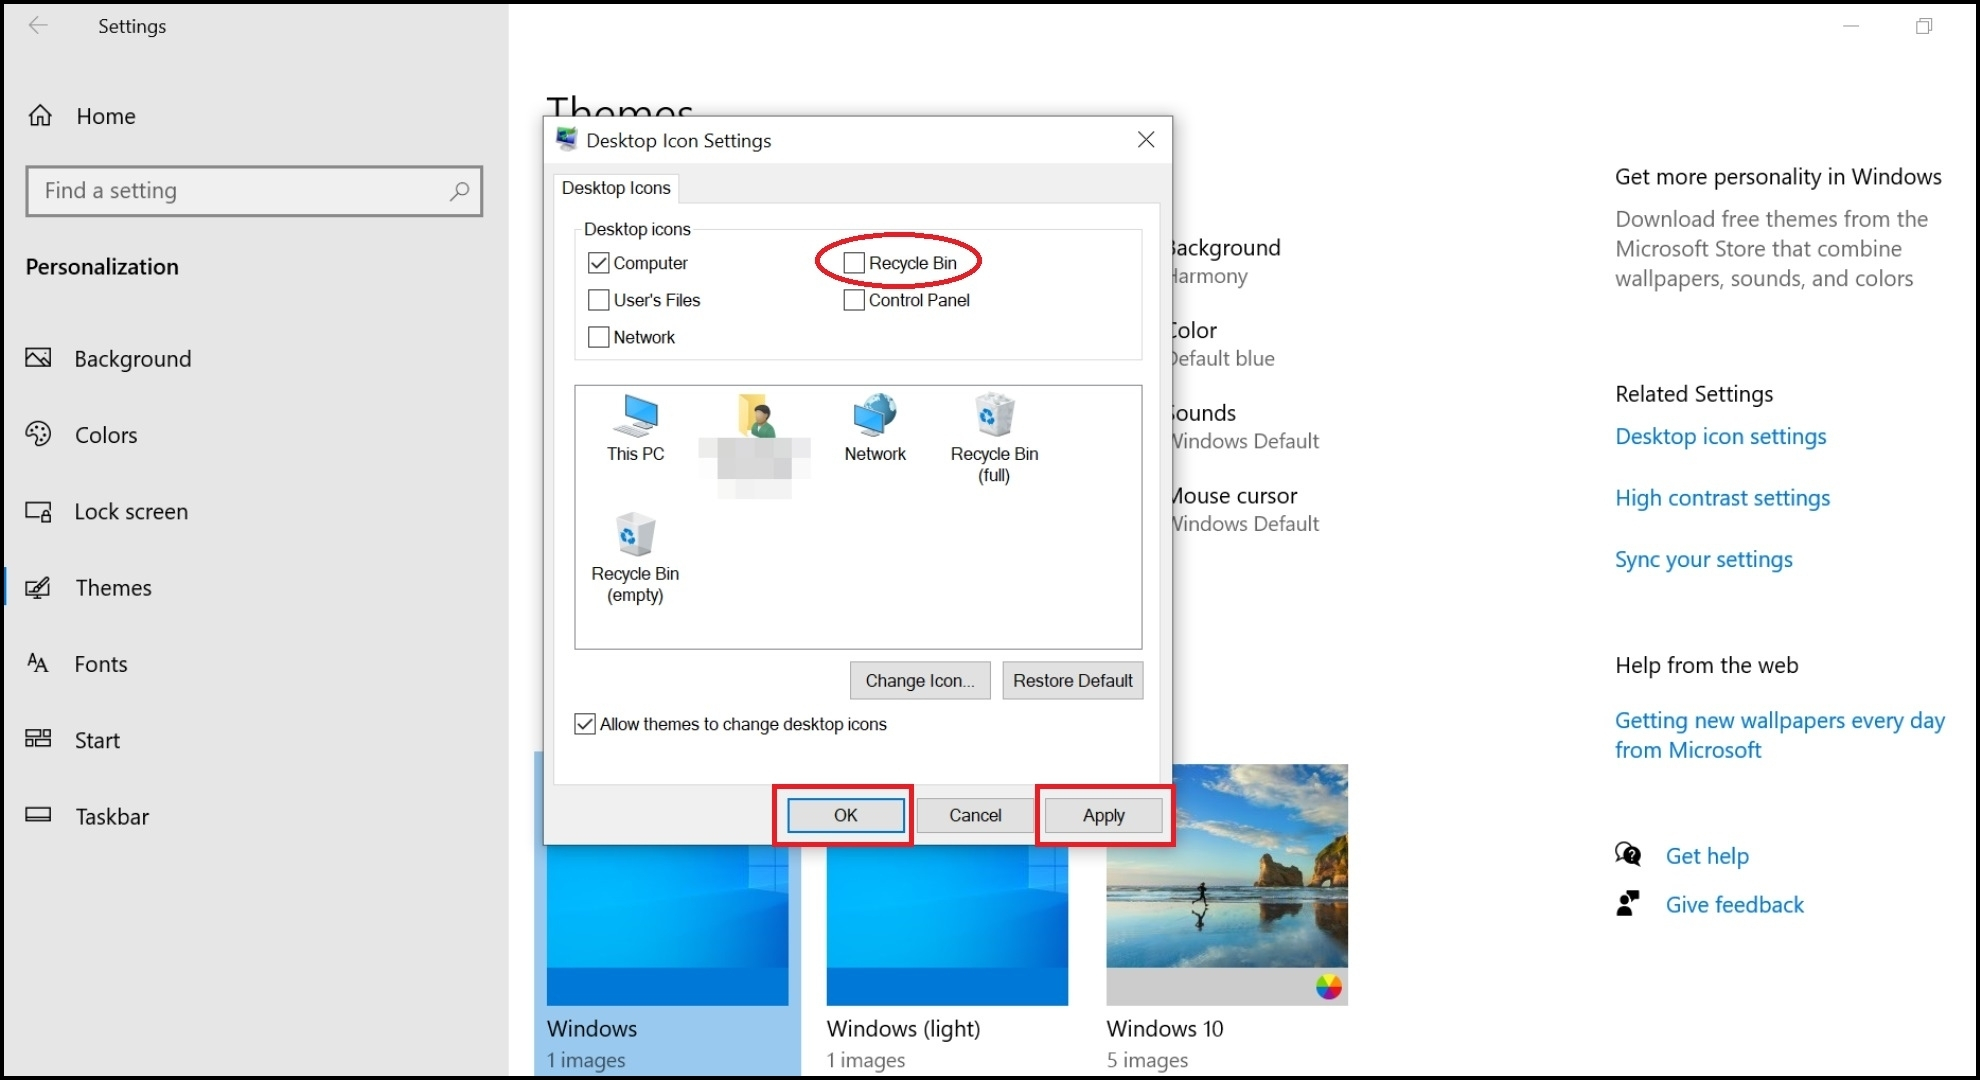
Task: Click the Home icon in sidebar
Action: pyautogui.click(x=40, y=116)
